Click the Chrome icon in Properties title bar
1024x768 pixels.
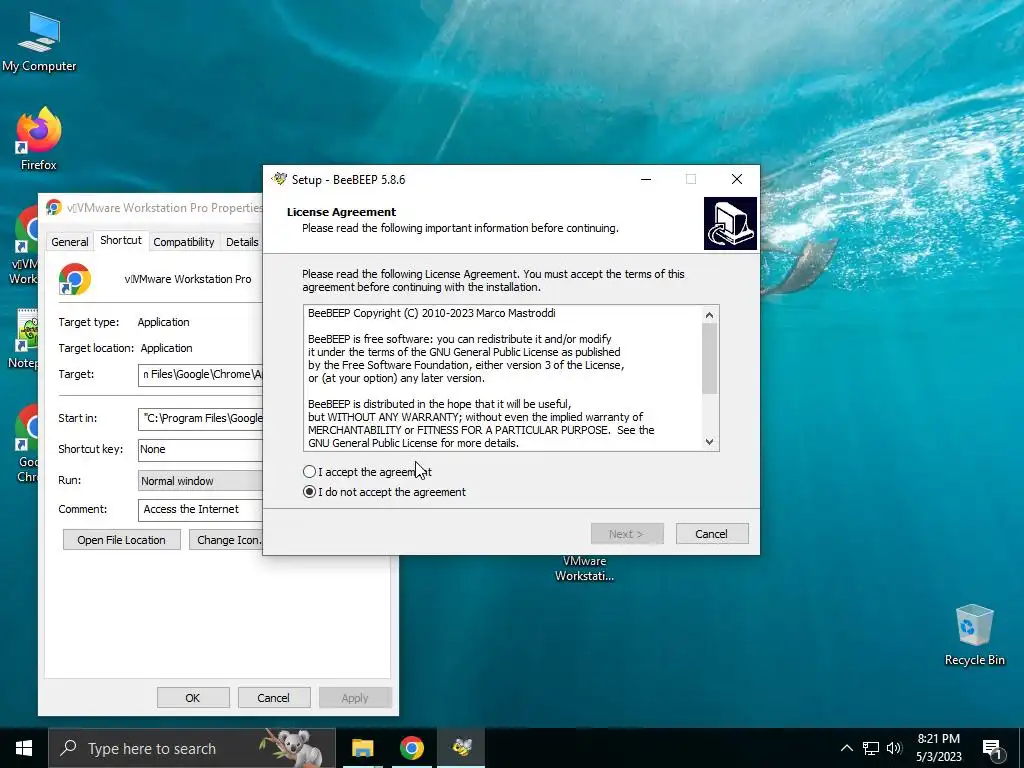54,208
